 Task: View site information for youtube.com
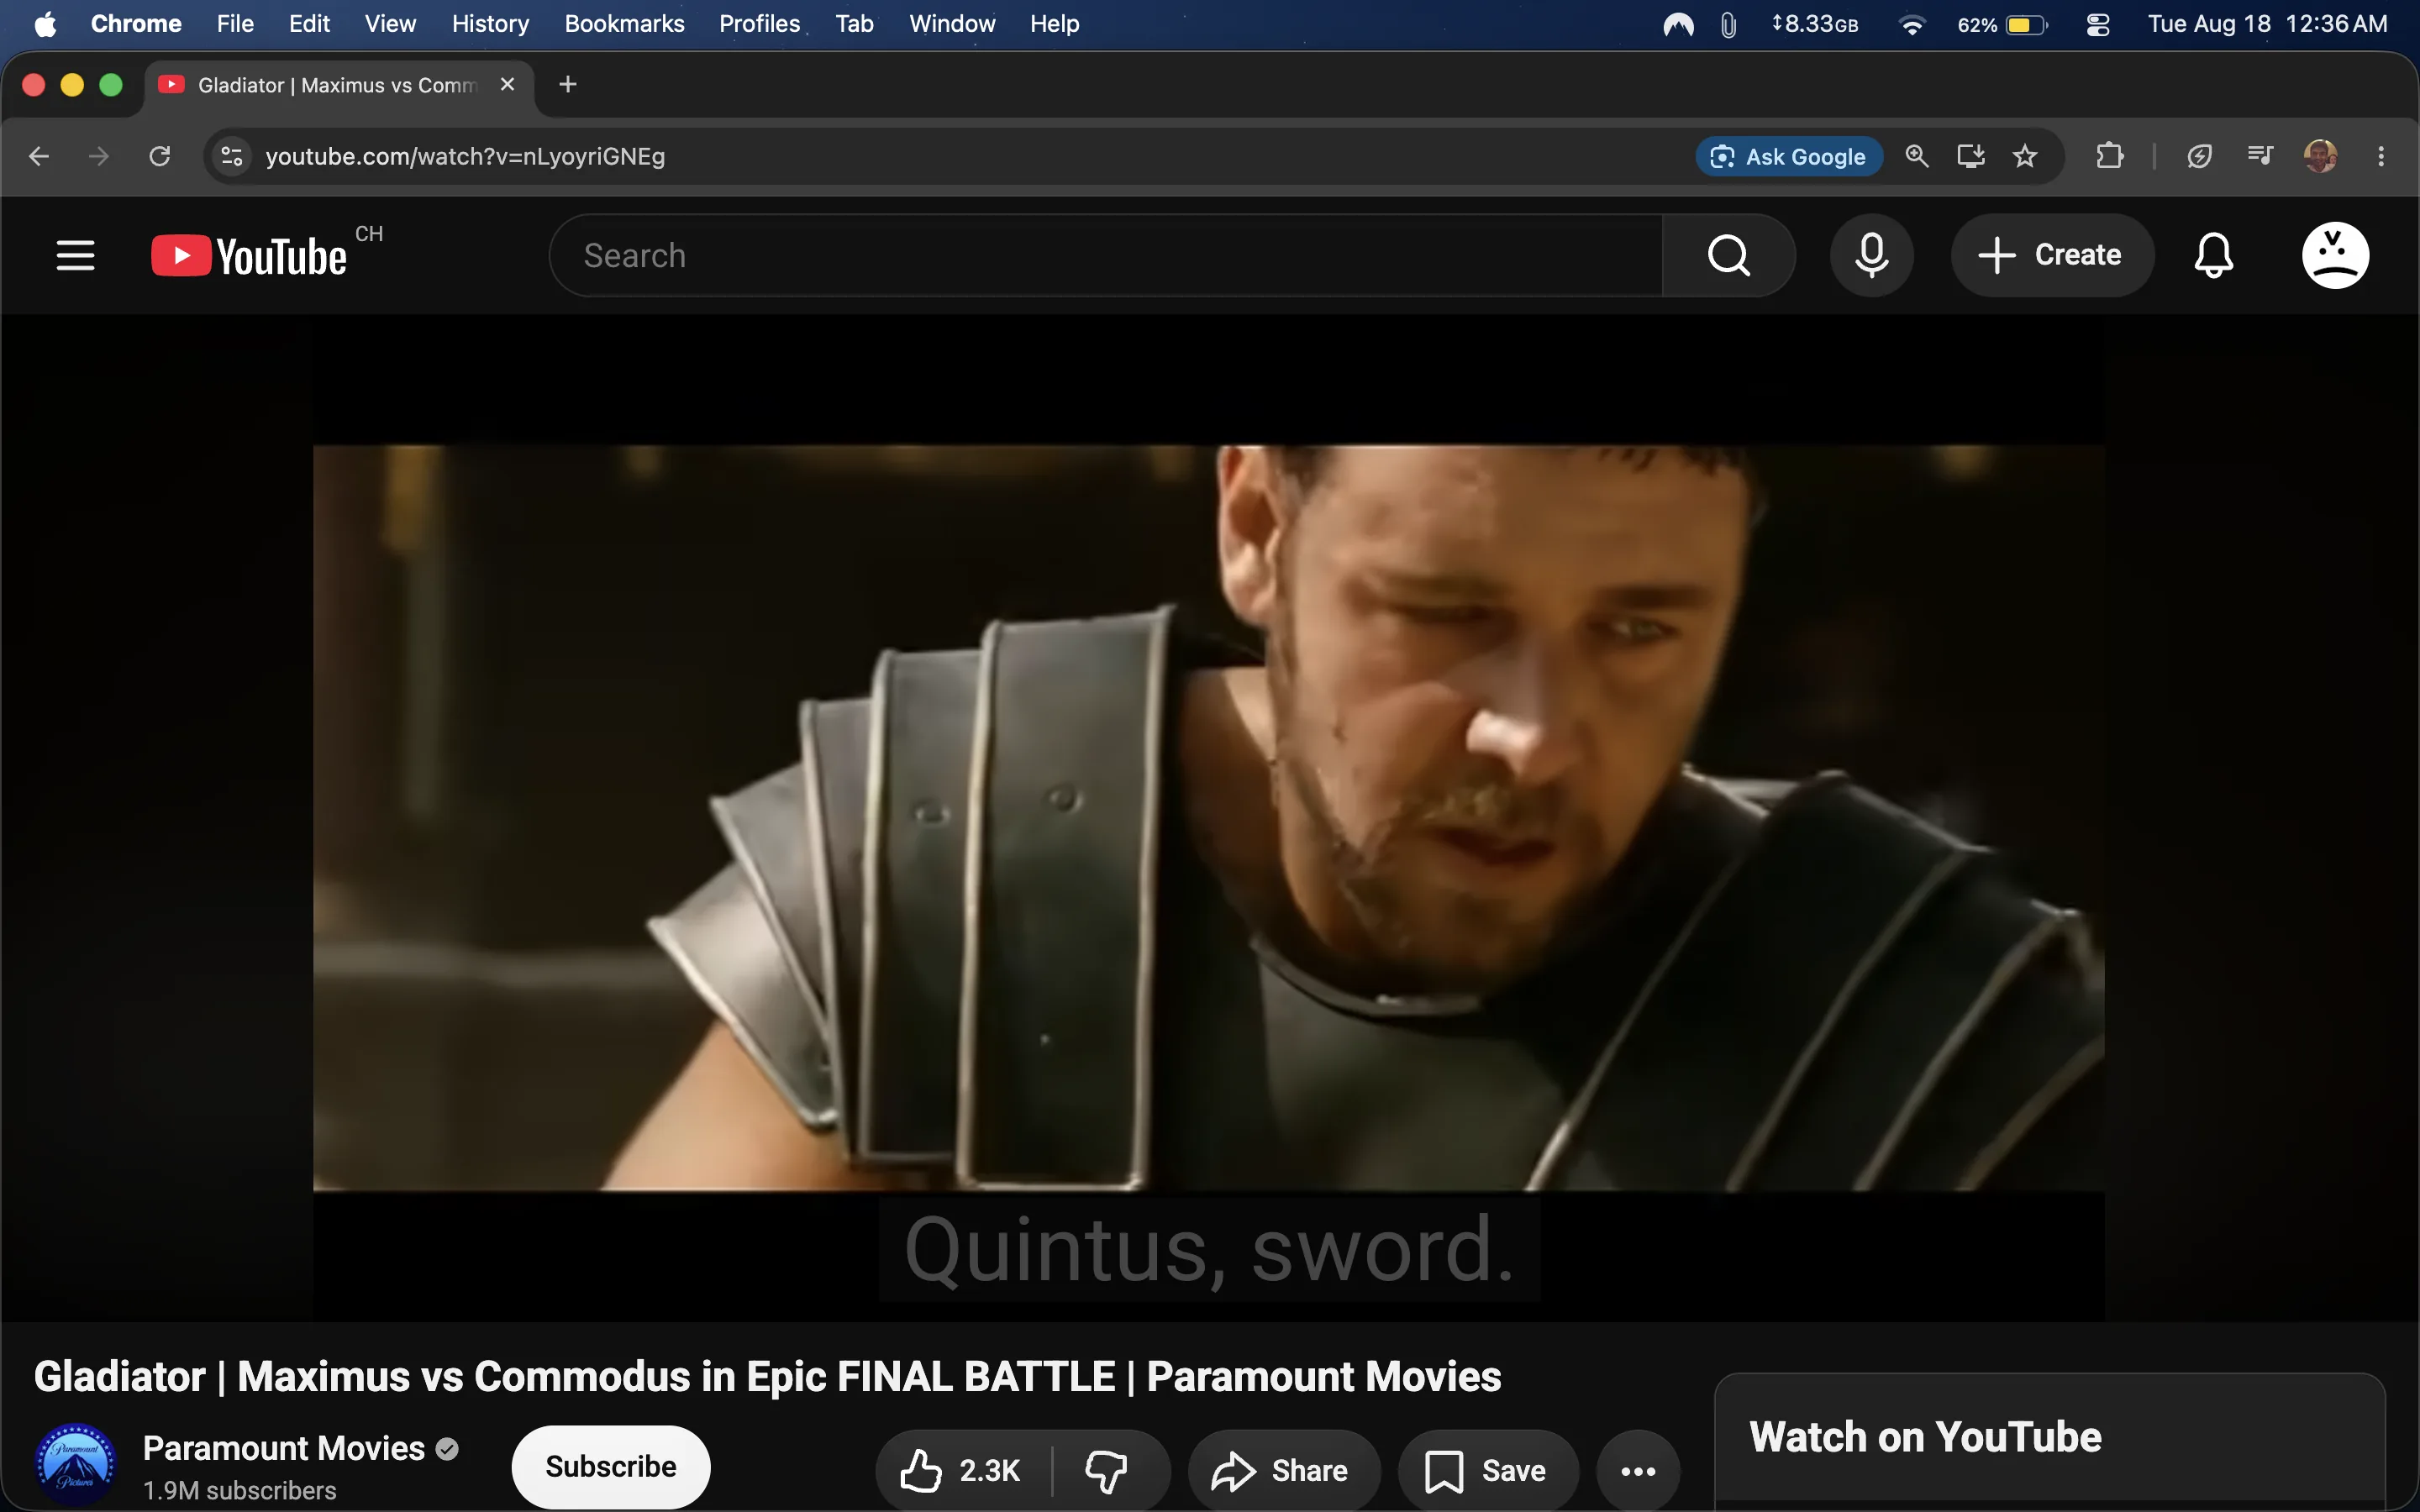click(x=232, y=156)
